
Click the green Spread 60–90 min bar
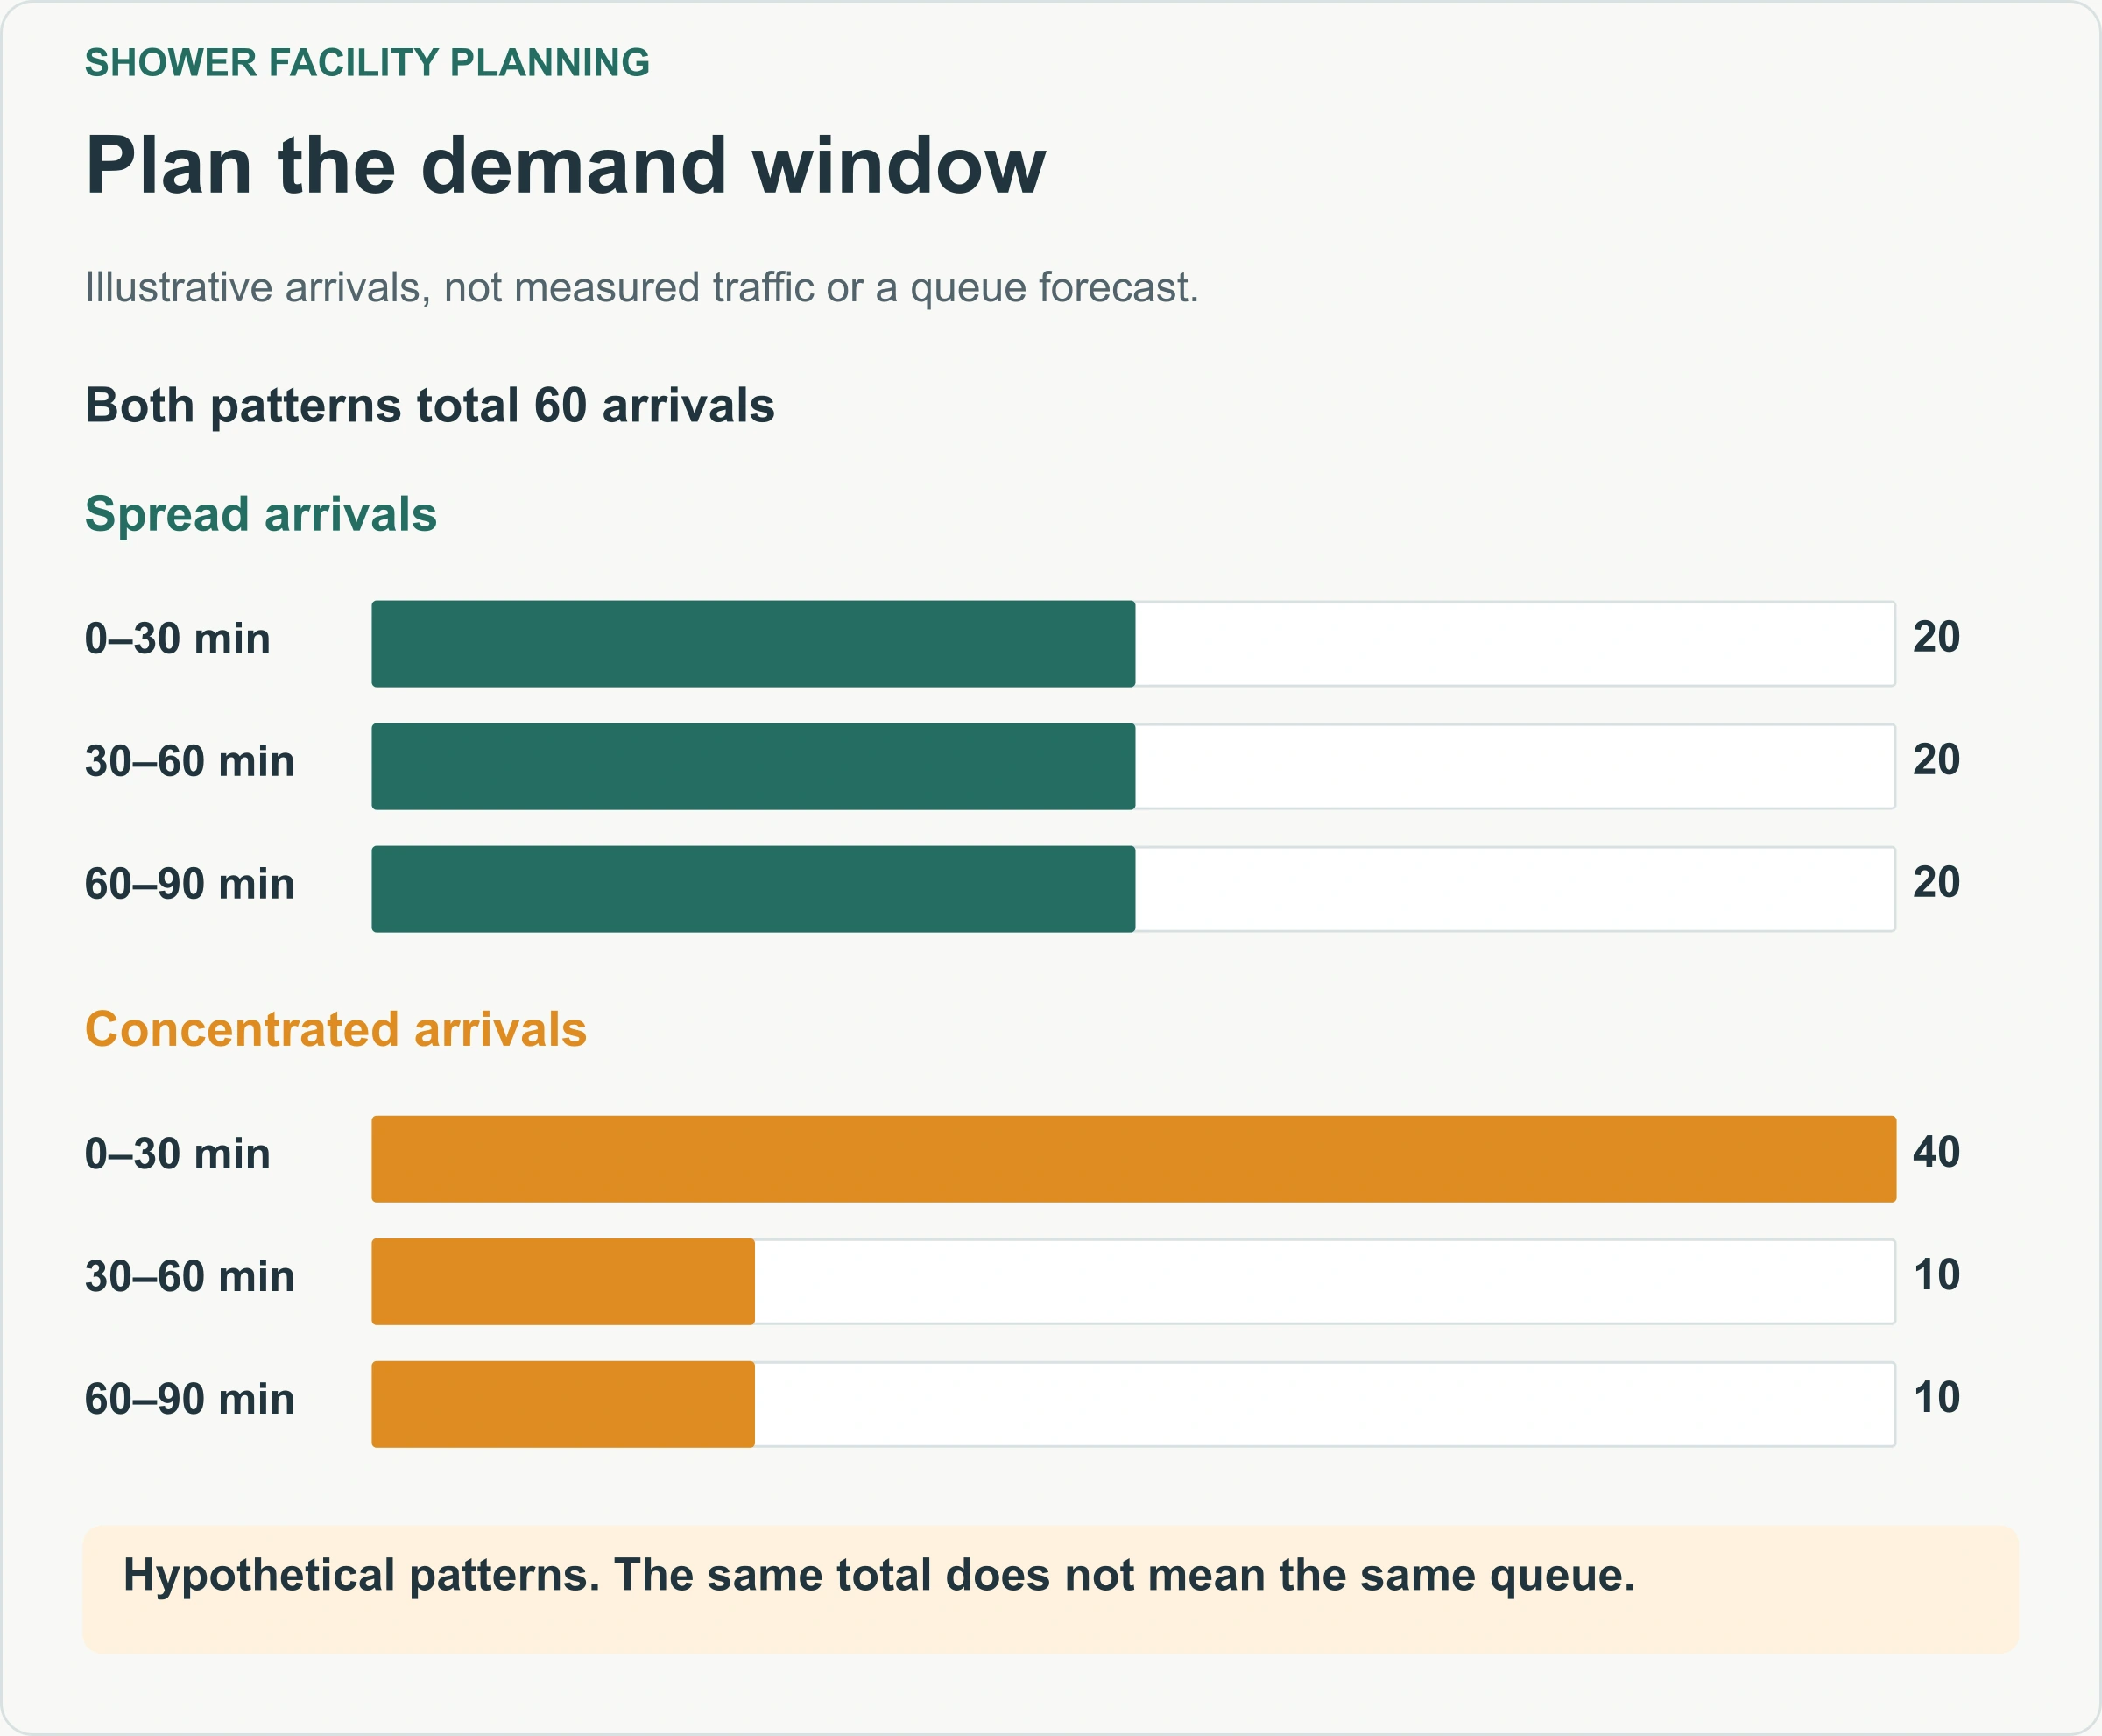753,889
